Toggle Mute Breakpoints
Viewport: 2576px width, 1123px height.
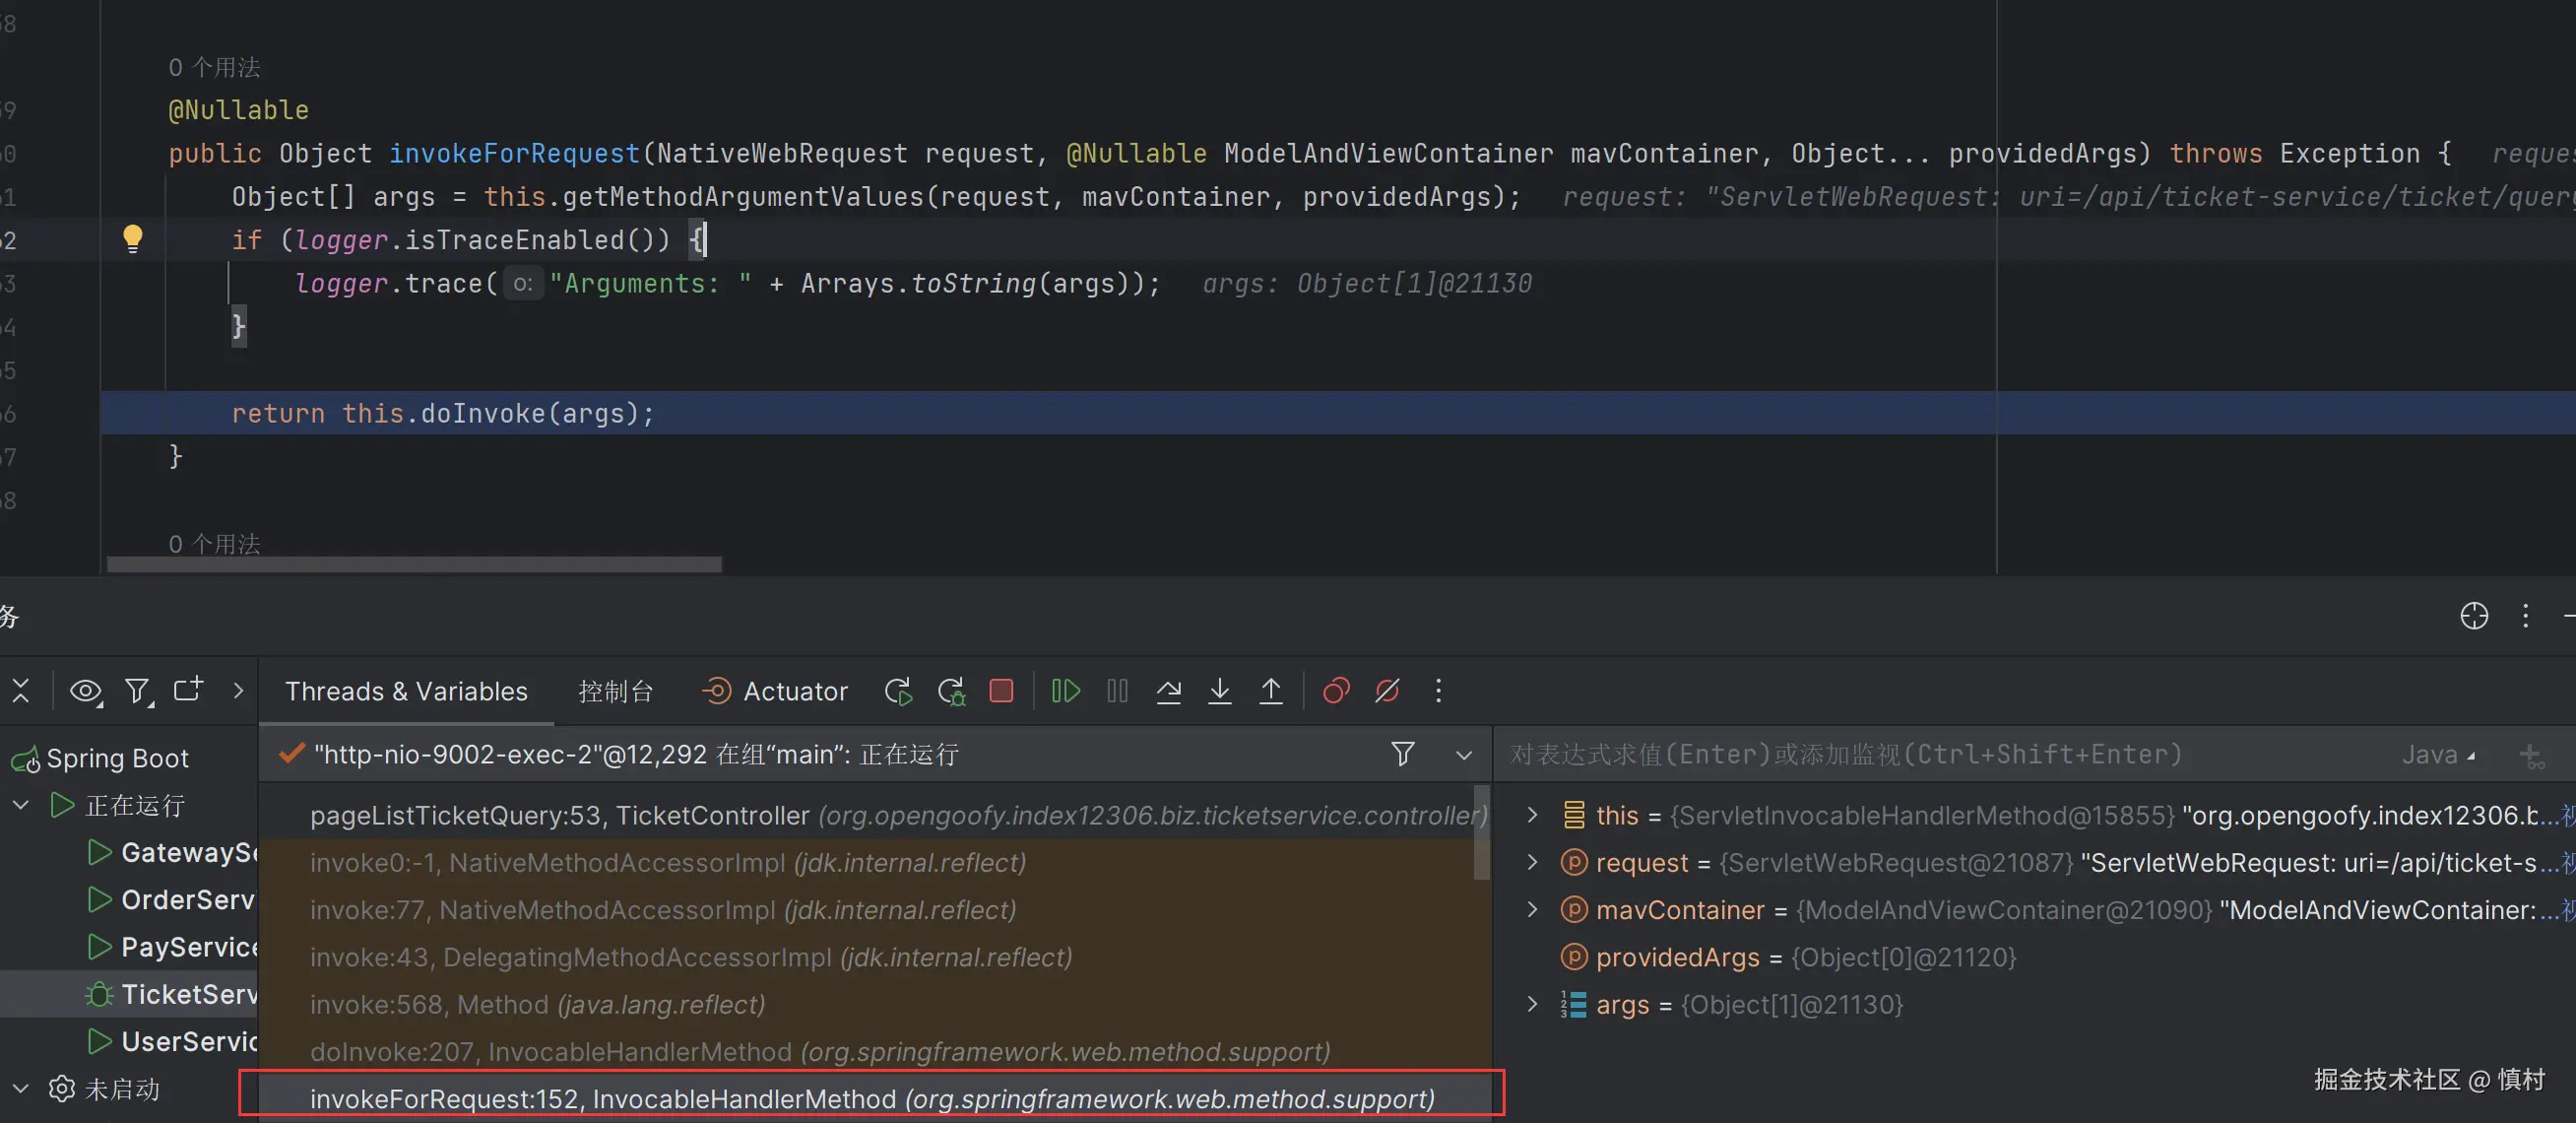[x=1387, y=691]
